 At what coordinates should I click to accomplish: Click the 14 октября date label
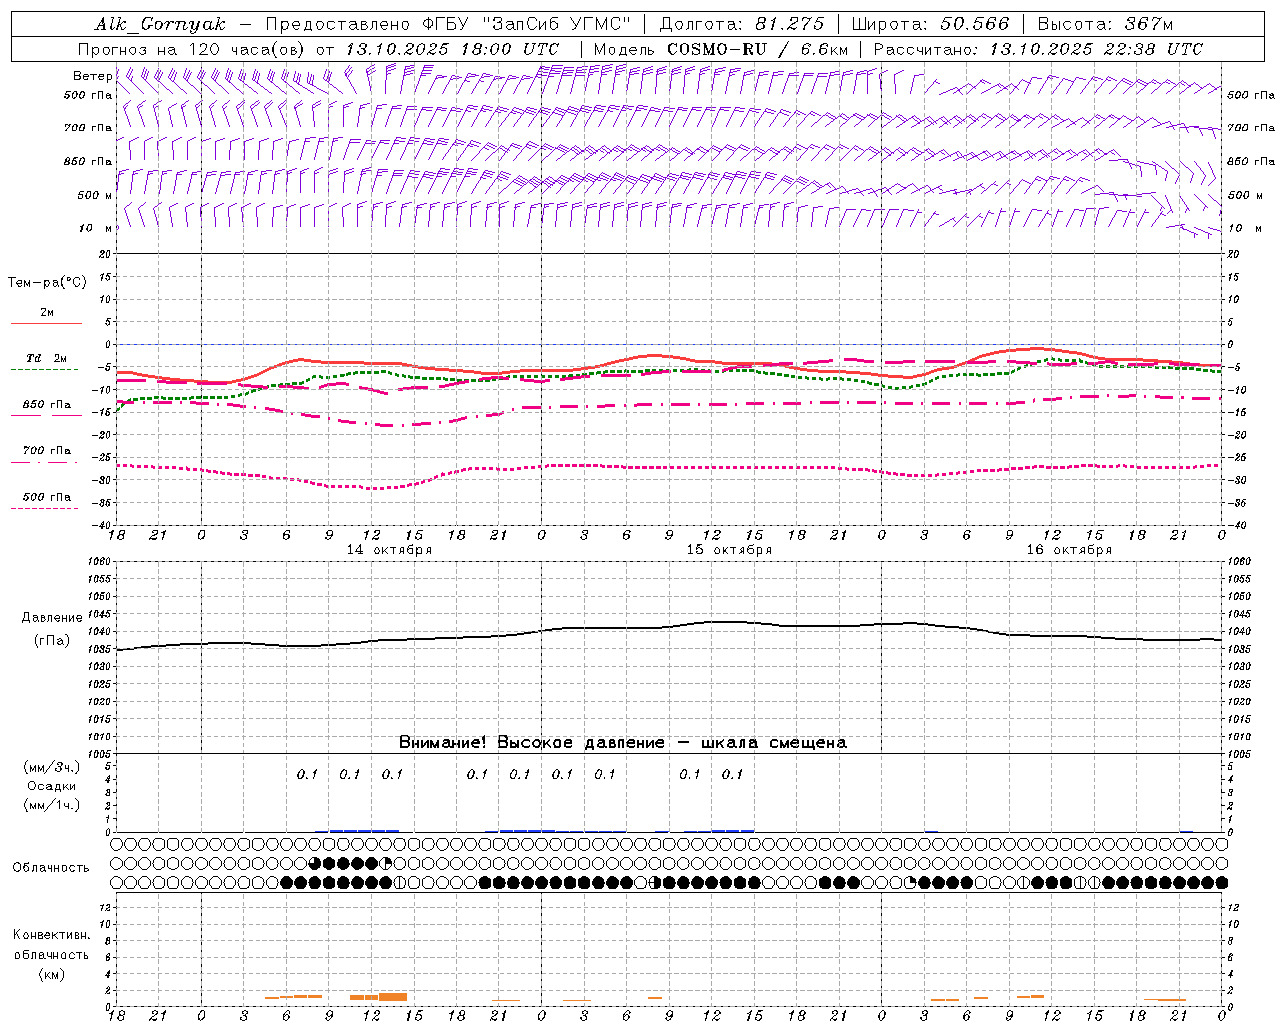coord(389,550)
